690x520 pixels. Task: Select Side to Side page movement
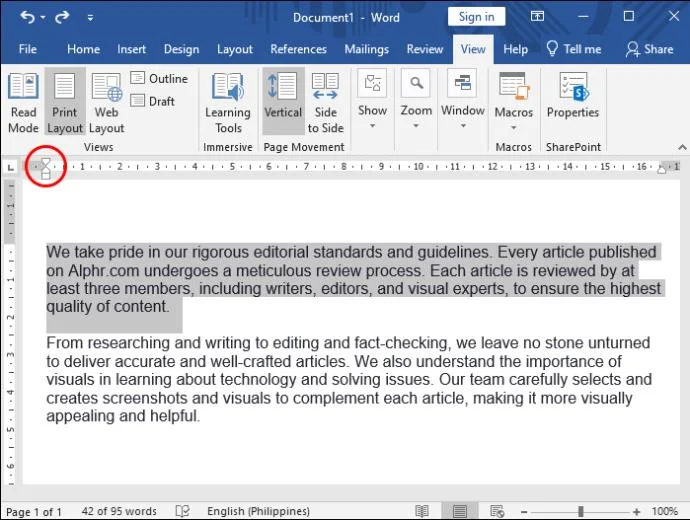click(325, 103)
